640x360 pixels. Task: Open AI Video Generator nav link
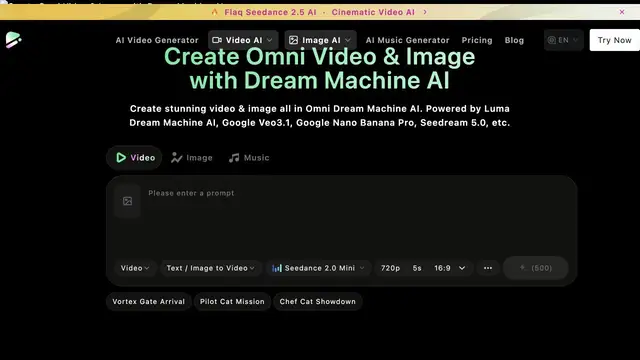click(x=157, y=40)
